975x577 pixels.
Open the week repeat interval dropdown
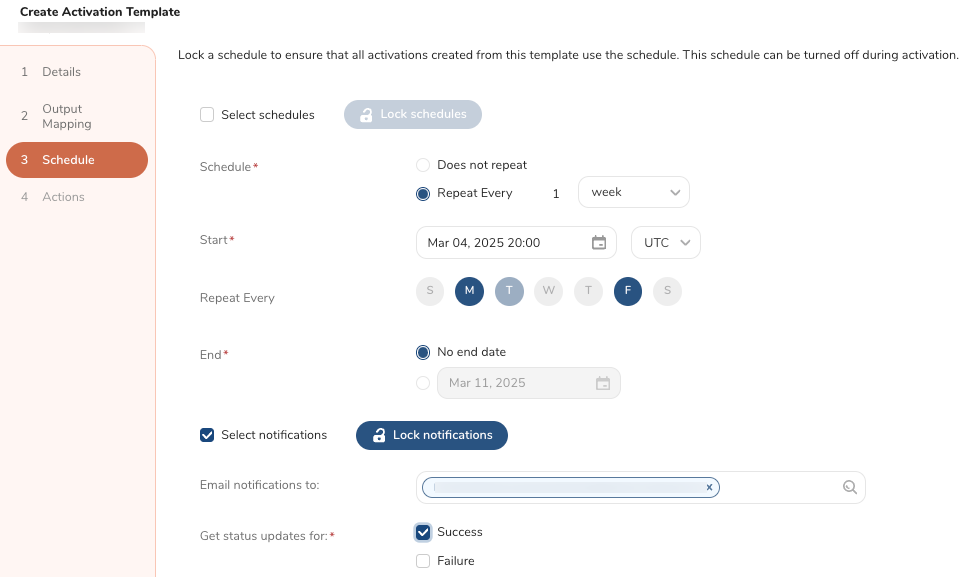[x=634, y=193]
